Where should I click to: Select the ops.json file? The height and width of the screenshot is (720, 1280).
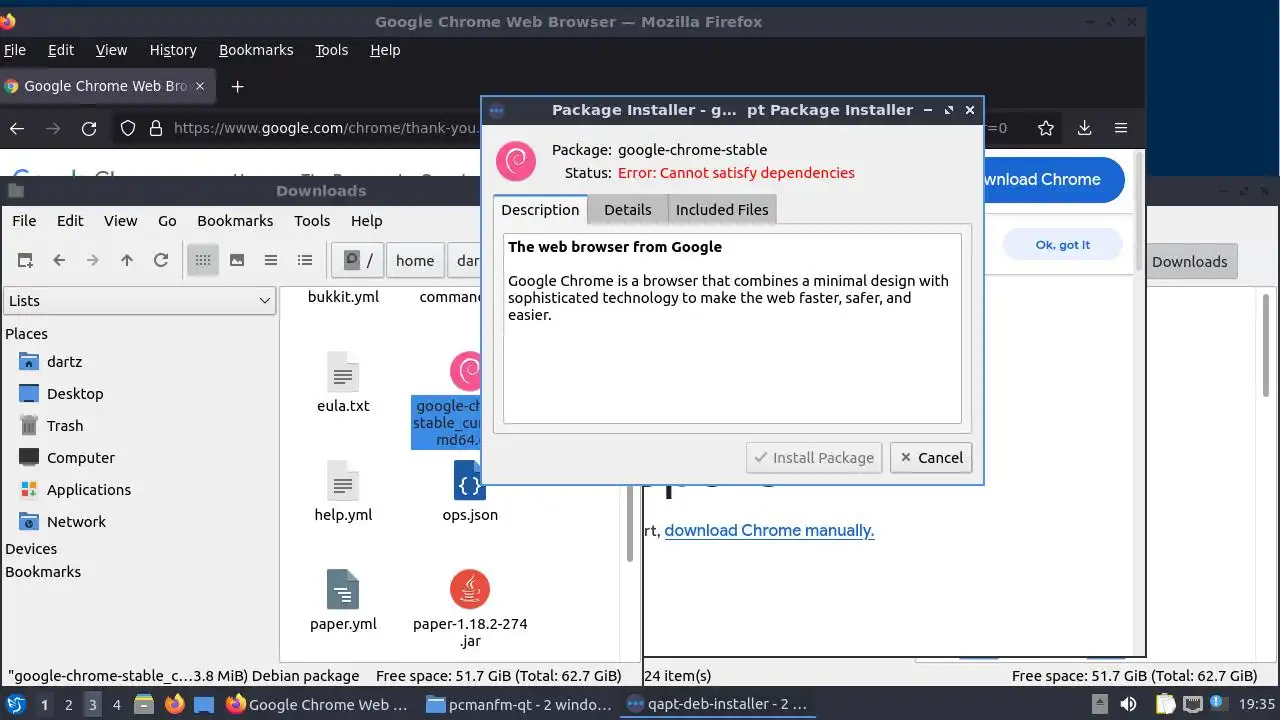point(469,492)
